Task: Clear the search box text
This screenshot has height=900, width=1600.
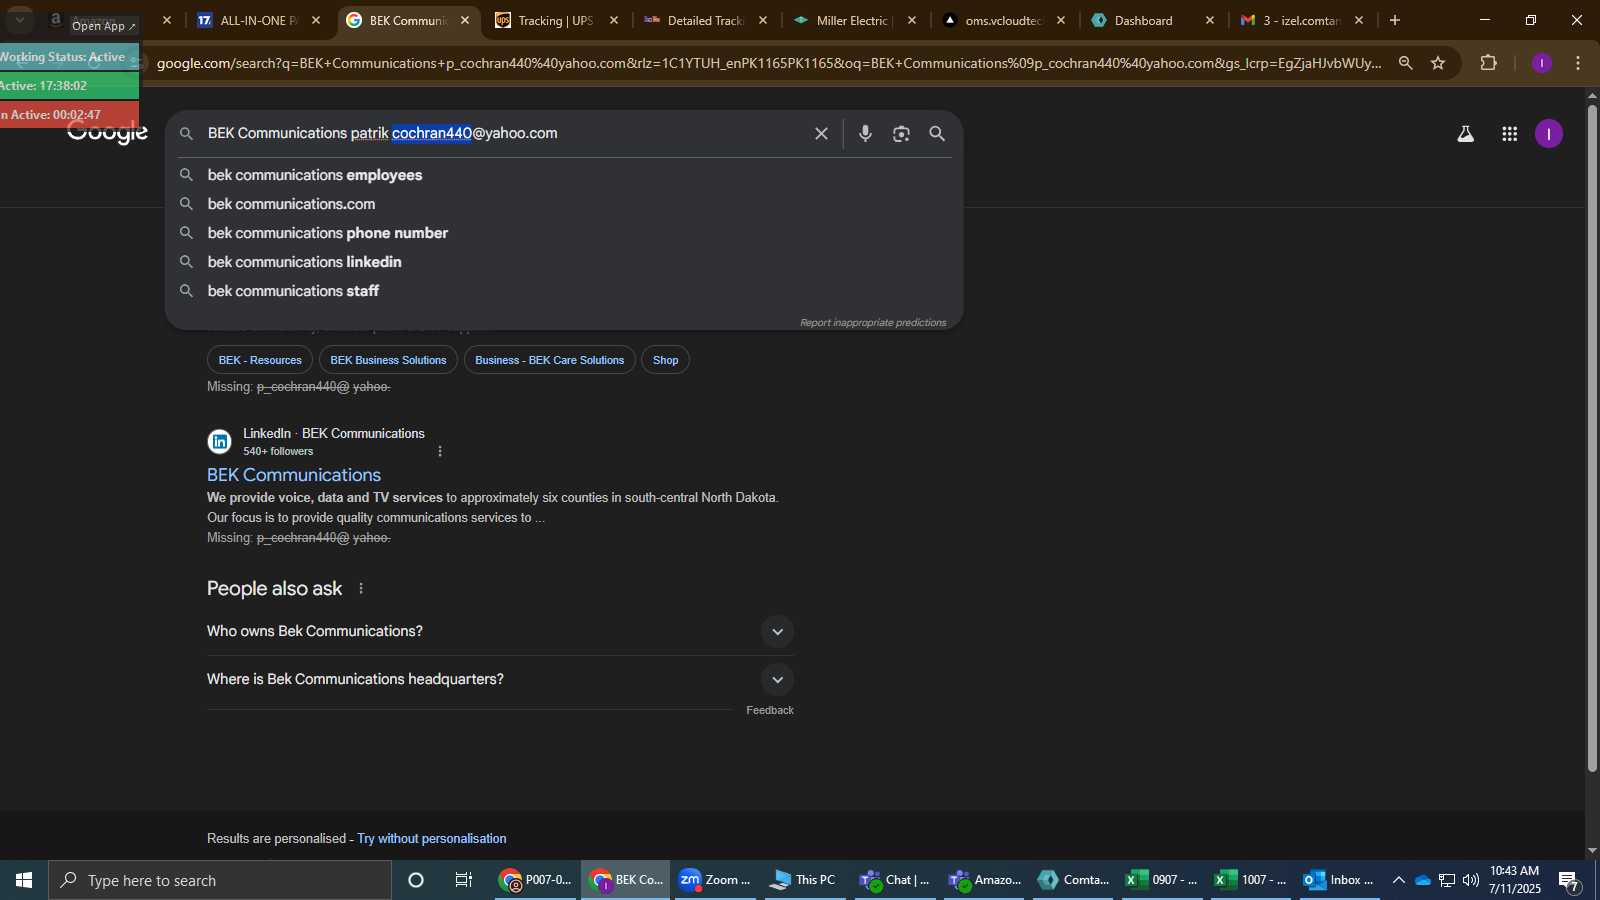Action: pyautogui.click(x=821, y=133)
